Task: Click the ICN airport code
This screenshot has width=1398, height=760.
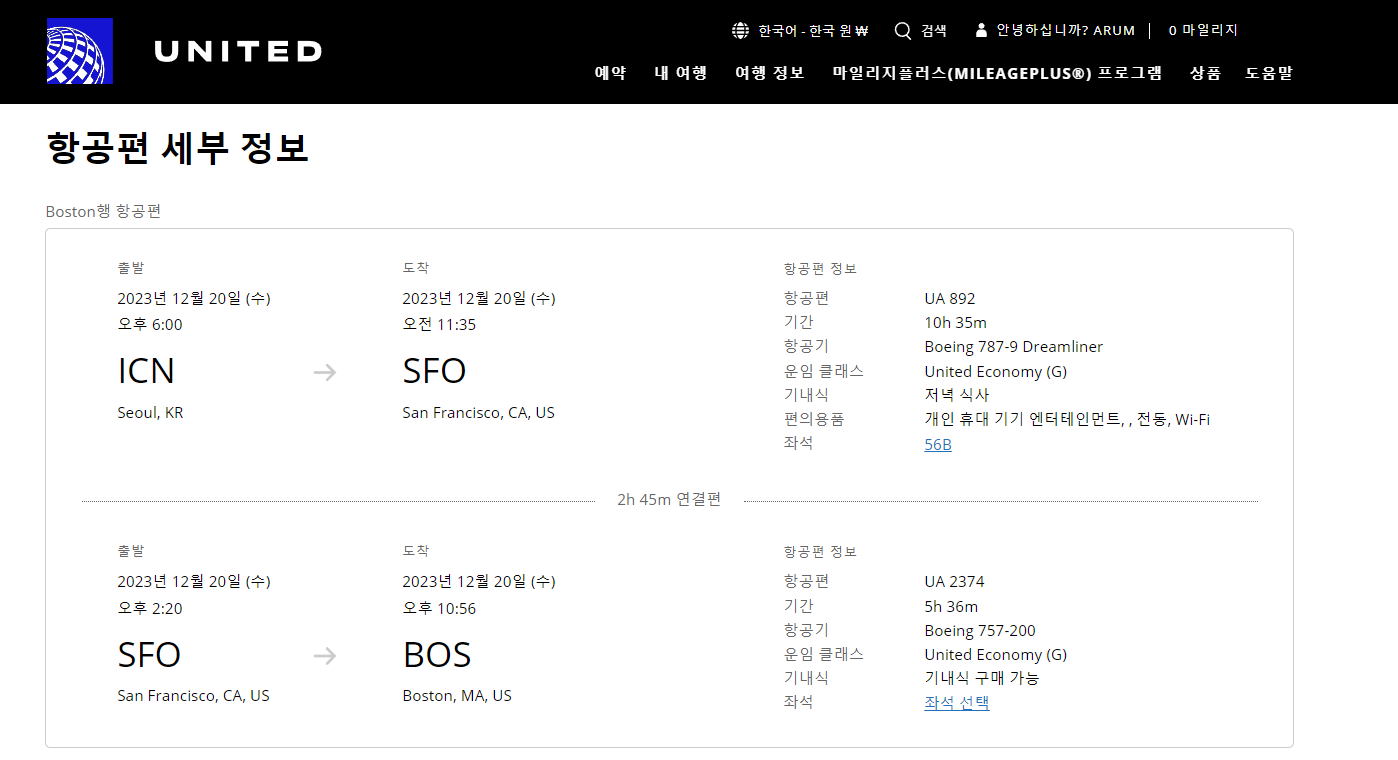Action: pos(146,371)
